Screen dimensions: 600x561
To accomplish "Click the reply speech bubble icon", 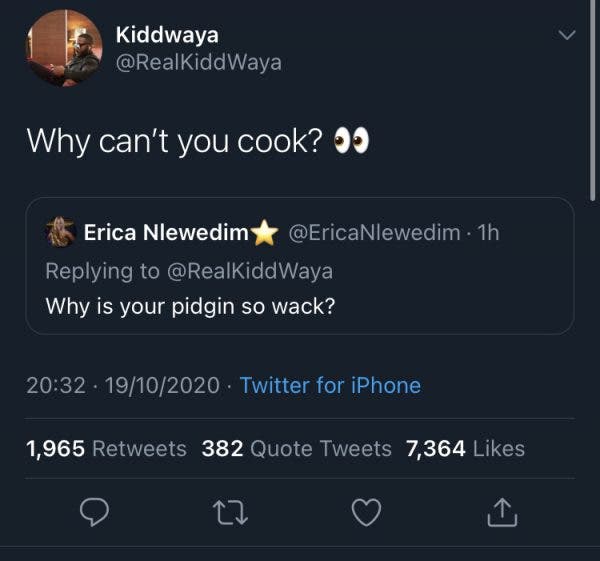I will [93, 513].
